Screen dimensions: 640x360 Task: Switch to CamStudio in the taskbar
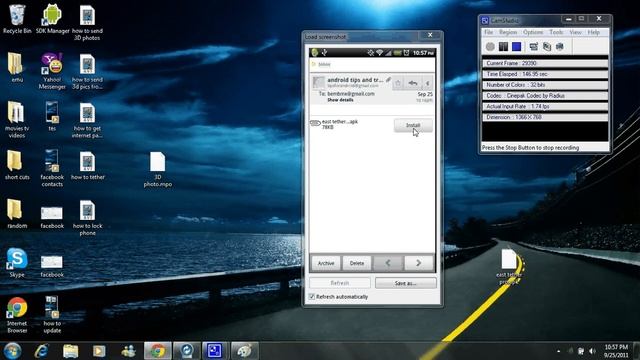click(x=215, y=351)
